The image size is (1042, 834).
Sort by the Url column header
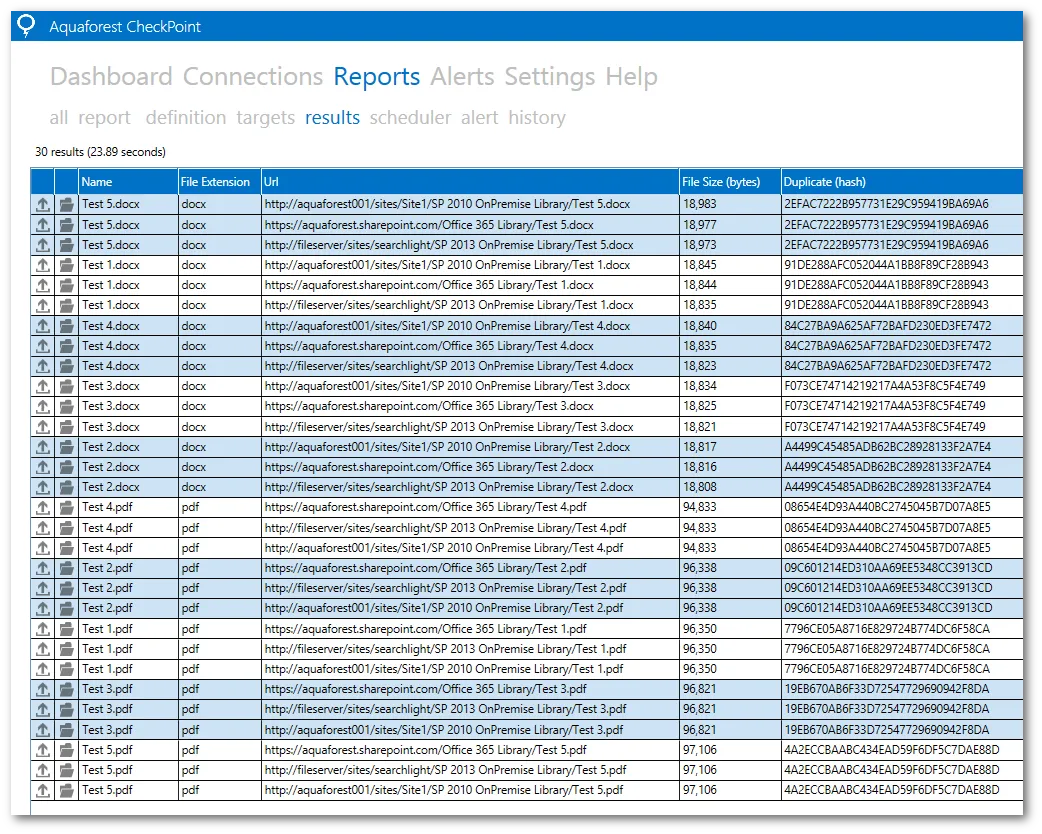pyautogui.click(x=470, y=181)
